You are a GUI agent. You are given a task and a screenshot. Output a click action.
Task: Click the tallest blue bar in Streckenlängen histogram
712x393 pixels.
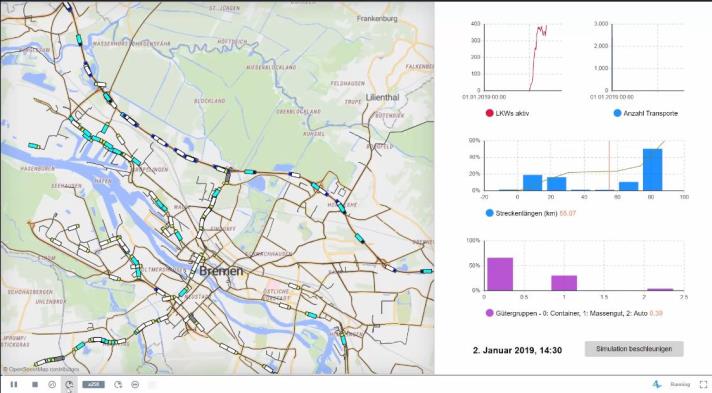[653, 169]
